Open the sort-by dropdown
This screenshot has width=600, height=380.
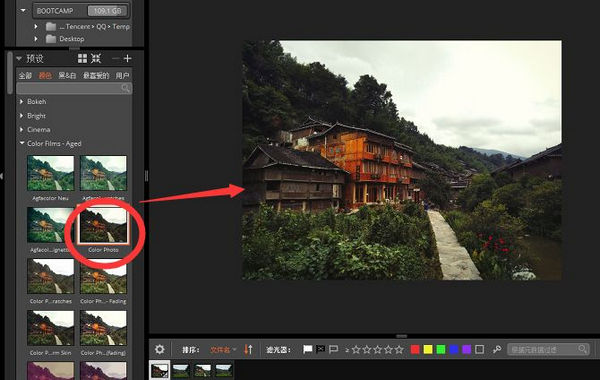223,349
